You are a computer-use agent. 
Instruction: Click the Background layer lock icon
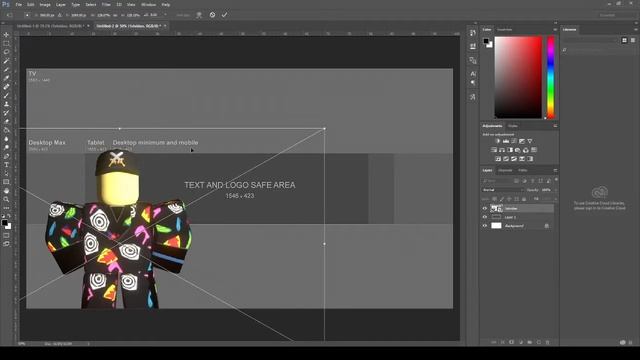click(547, 226)
